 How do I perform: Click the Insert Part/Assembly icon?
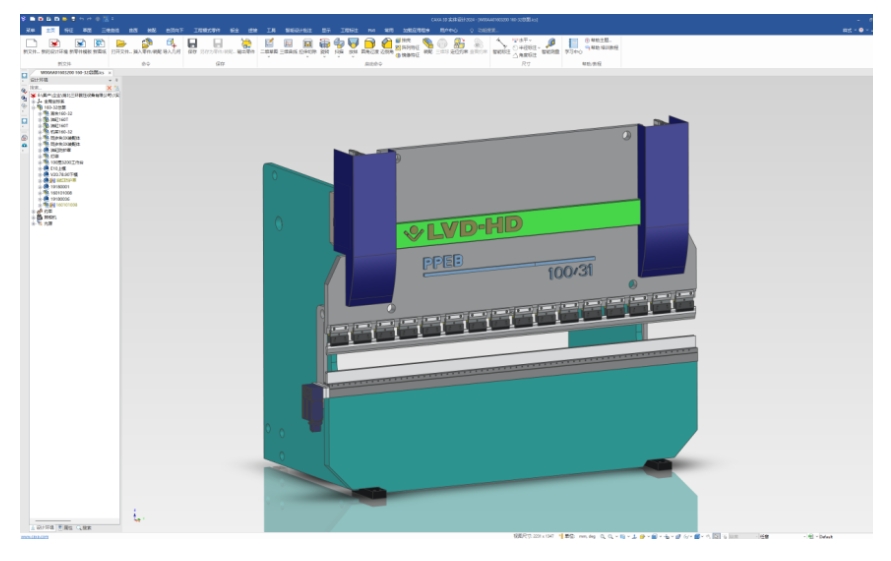pos(148,43)
